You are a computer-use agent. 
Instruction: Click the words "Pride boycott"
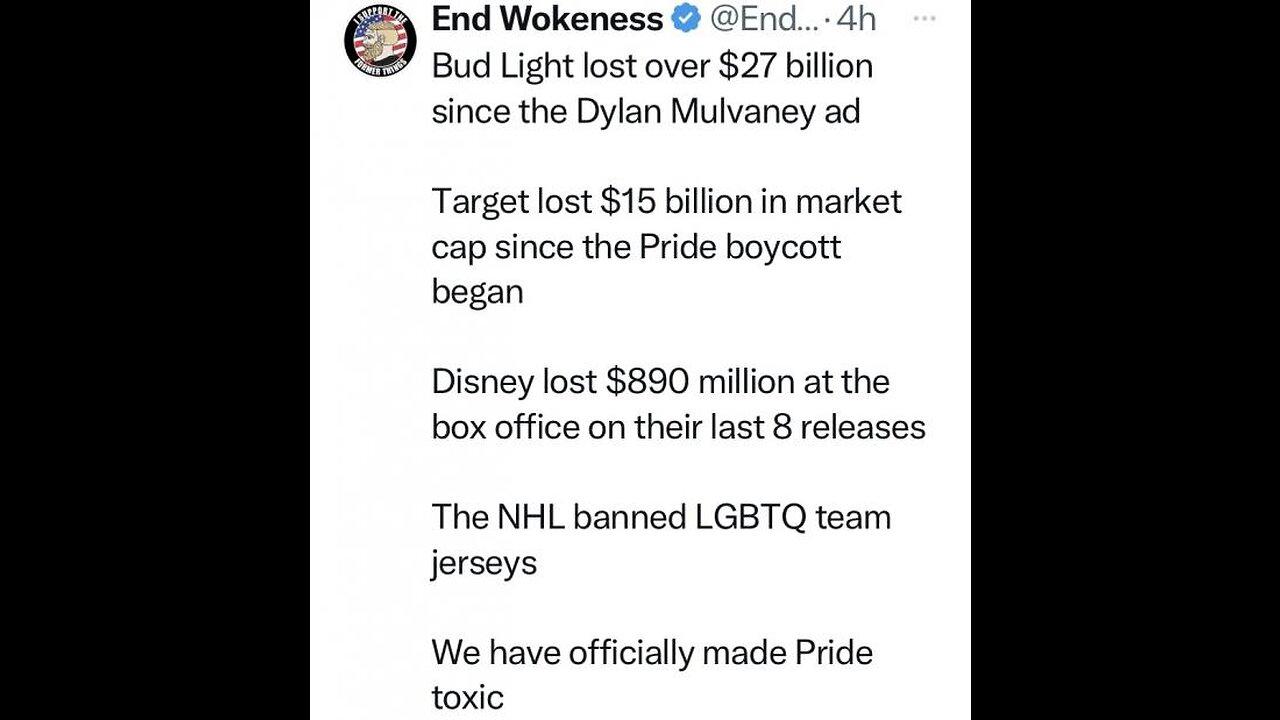pyautogui.click(x=738, y=246)
